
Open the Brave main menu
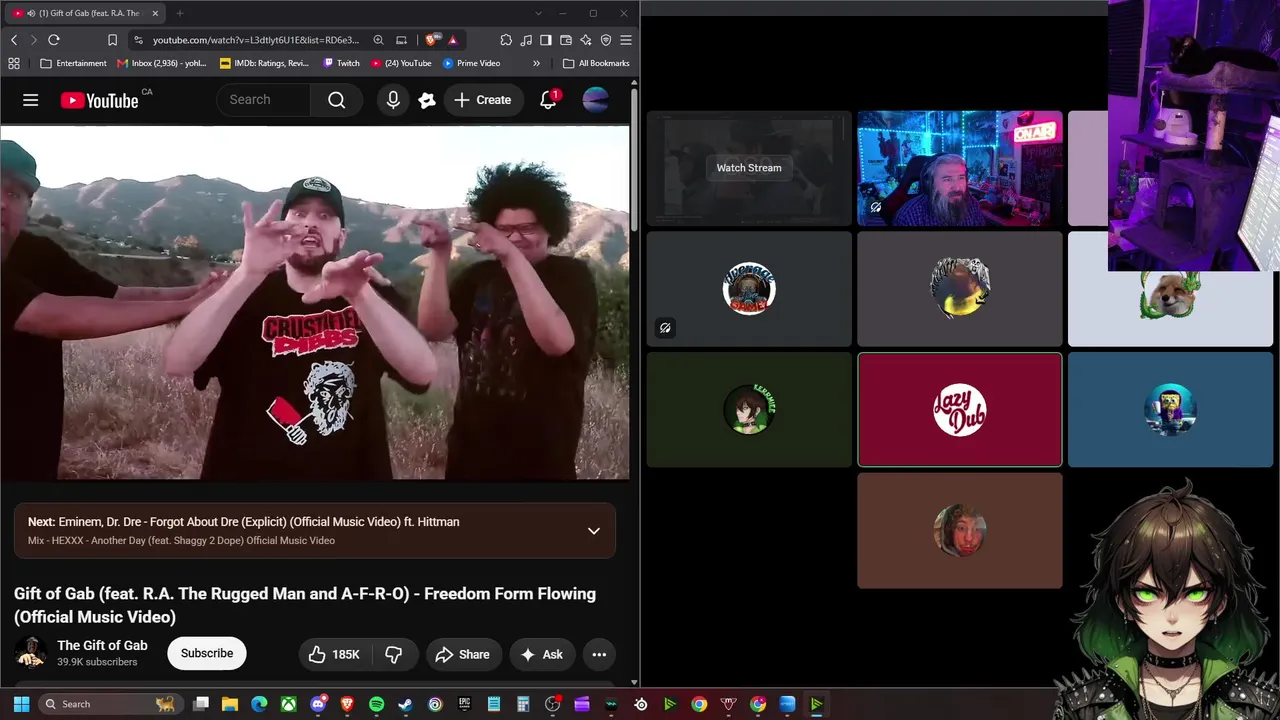coord(626,40)
